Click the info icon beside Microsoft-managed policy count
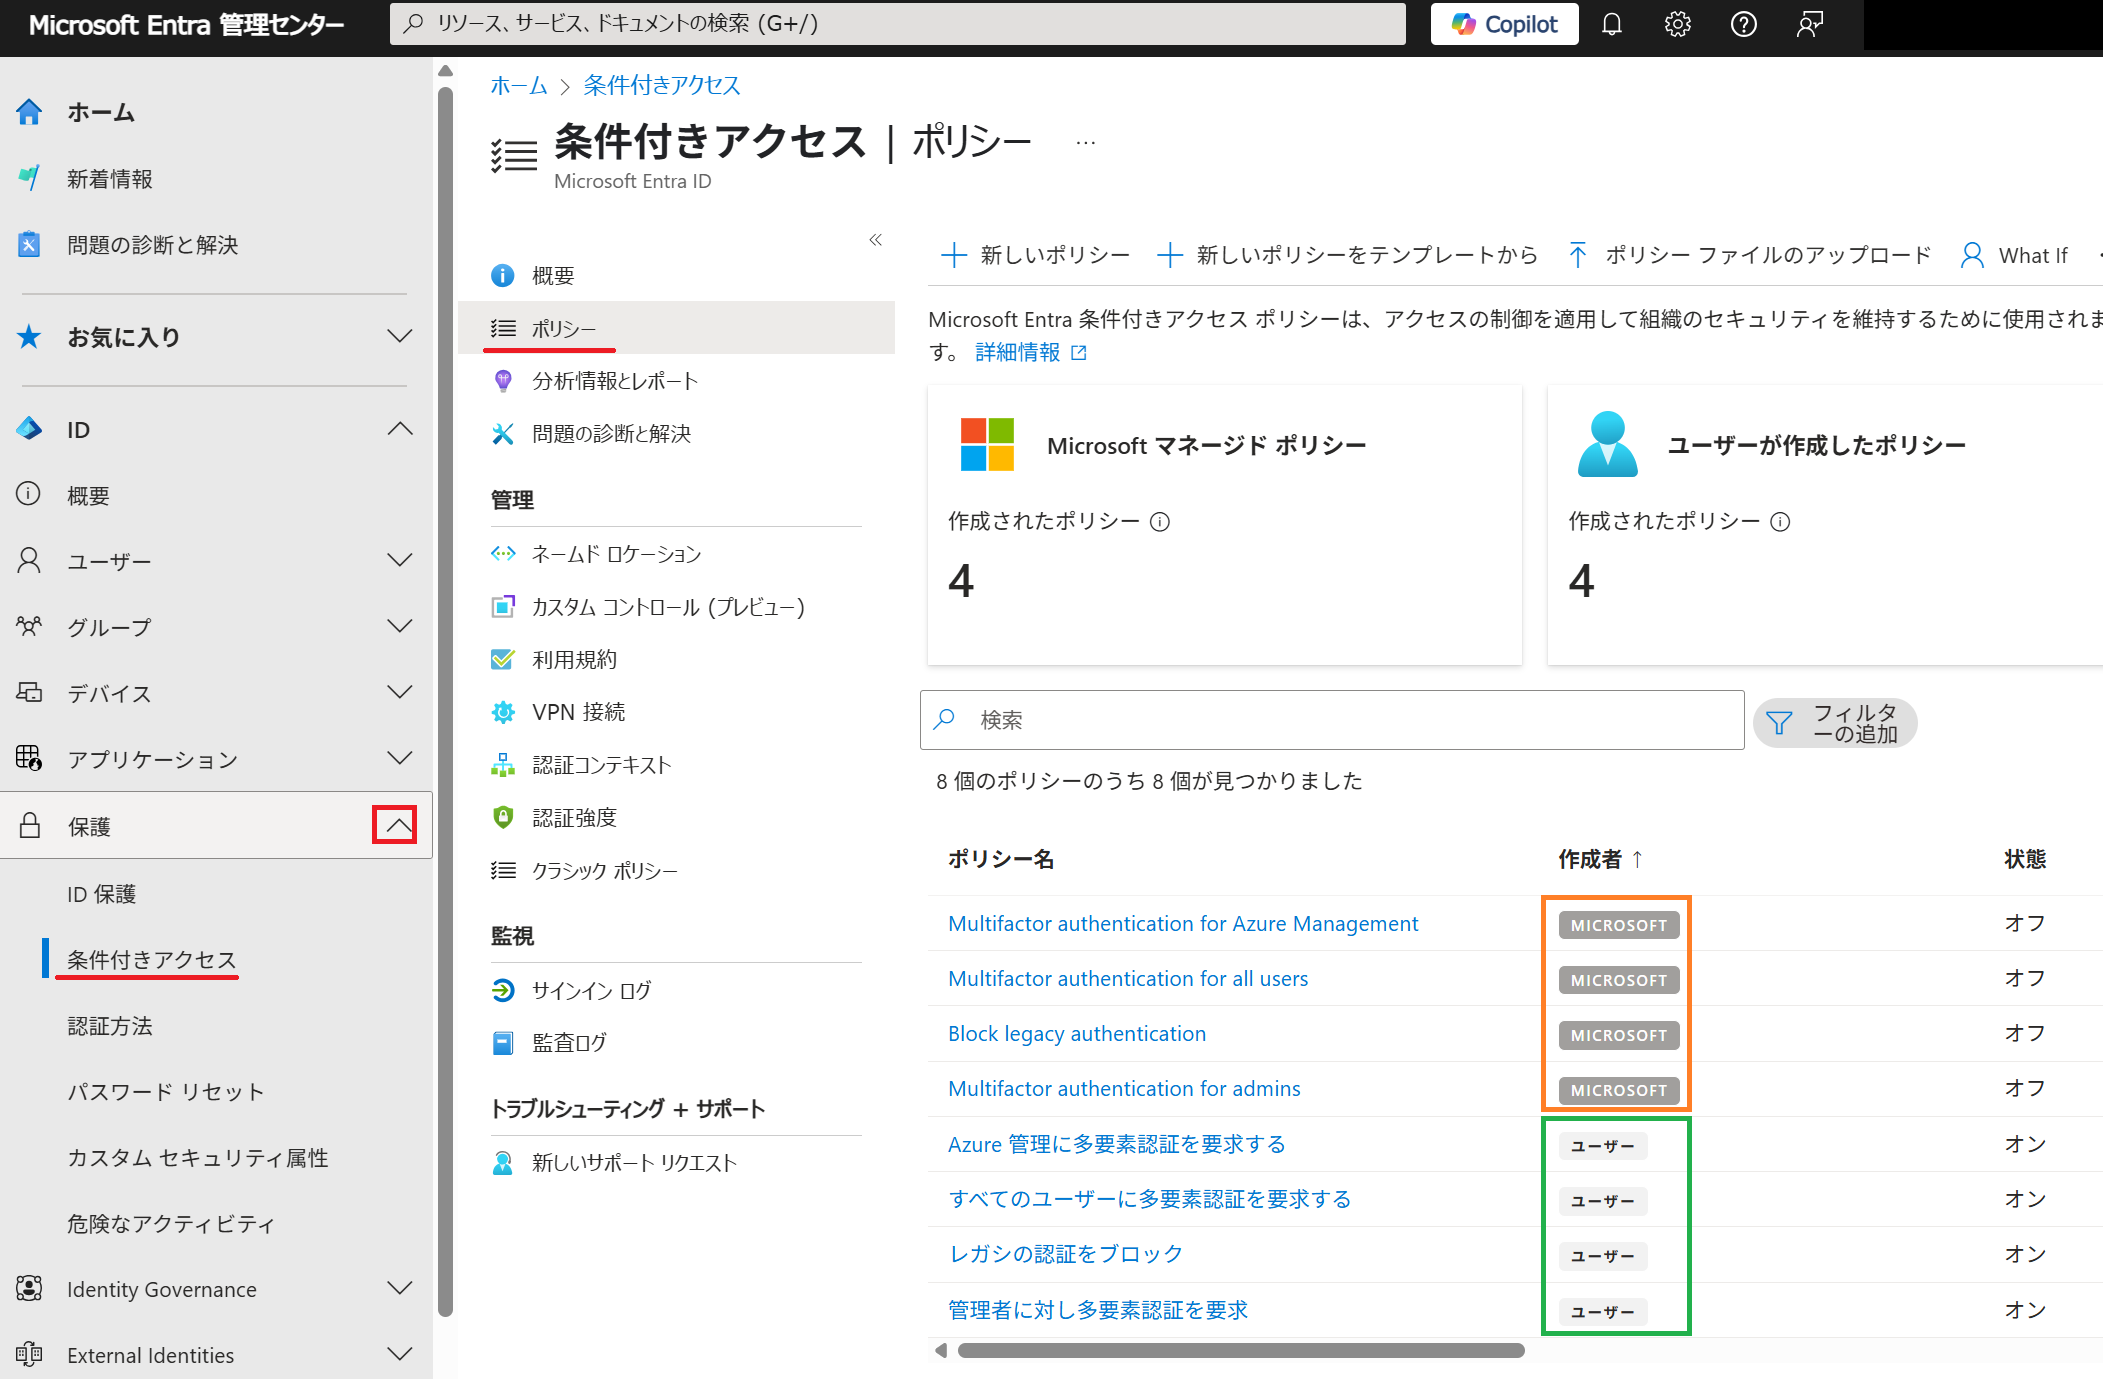 click(x=1160, y=522)
